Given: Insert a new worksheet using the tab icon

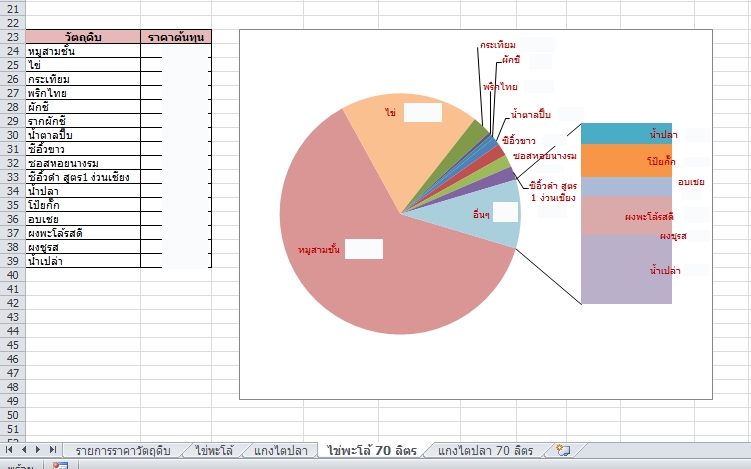Looking at the screenshot, I should click(x=563, y=450).
